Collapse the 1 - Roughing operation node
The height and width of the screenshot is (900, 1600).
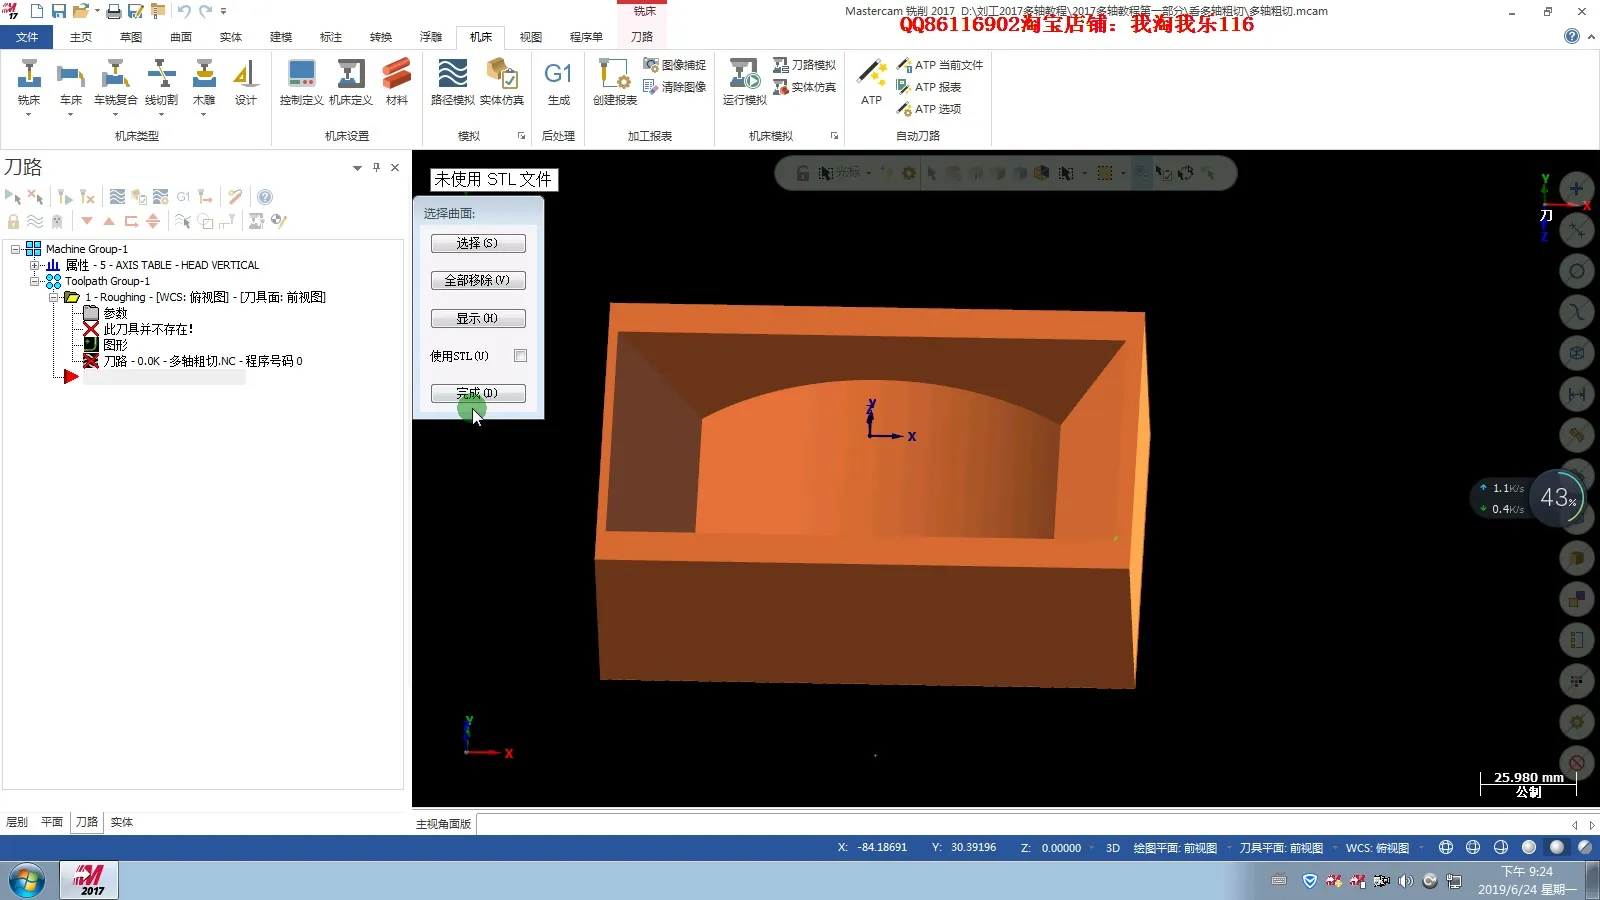click(x=53, y=297)
